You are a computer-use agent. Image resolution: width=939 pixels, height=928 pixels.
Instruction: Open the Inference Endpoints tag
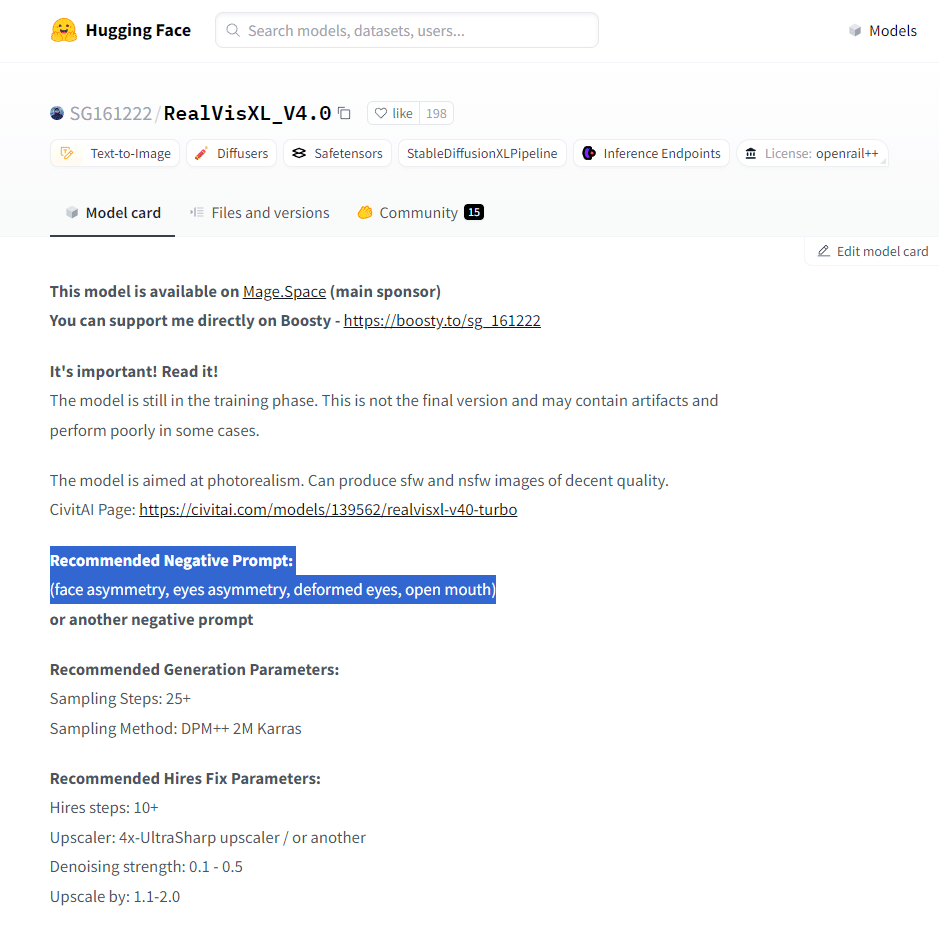click(651, 153)
